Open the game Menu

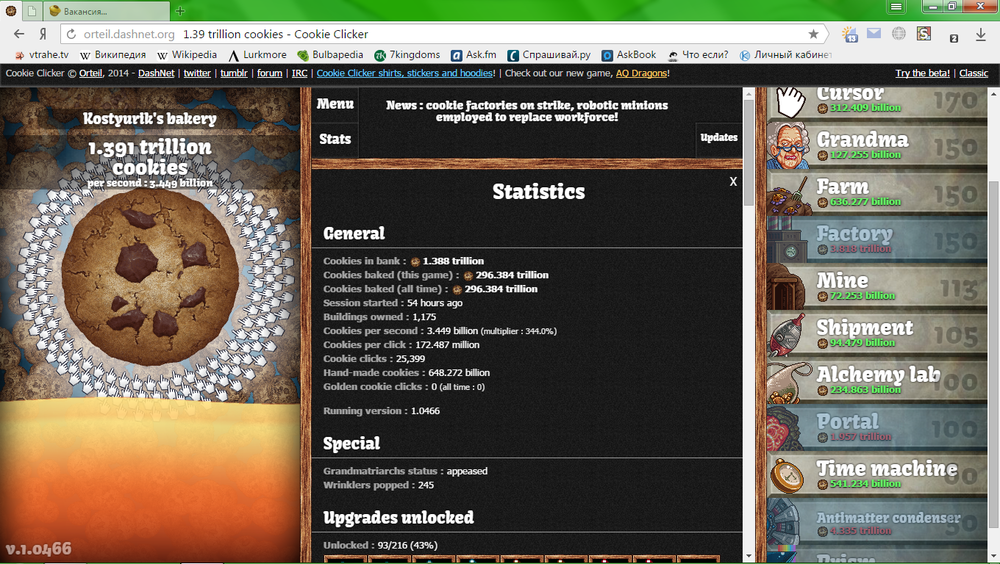click(335, 104)
